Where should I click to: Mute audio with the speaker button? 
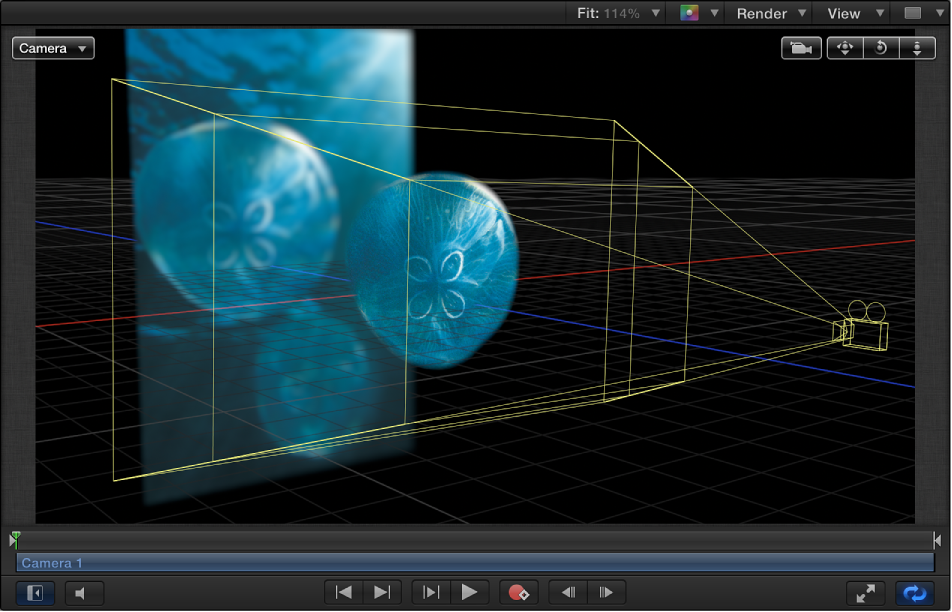click(x=84, y=592)
